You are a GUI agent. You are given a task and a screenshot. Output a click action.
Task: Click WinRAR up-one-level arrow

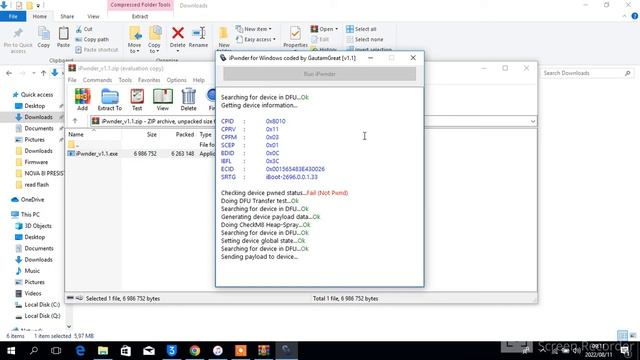(x=75, y=121)
